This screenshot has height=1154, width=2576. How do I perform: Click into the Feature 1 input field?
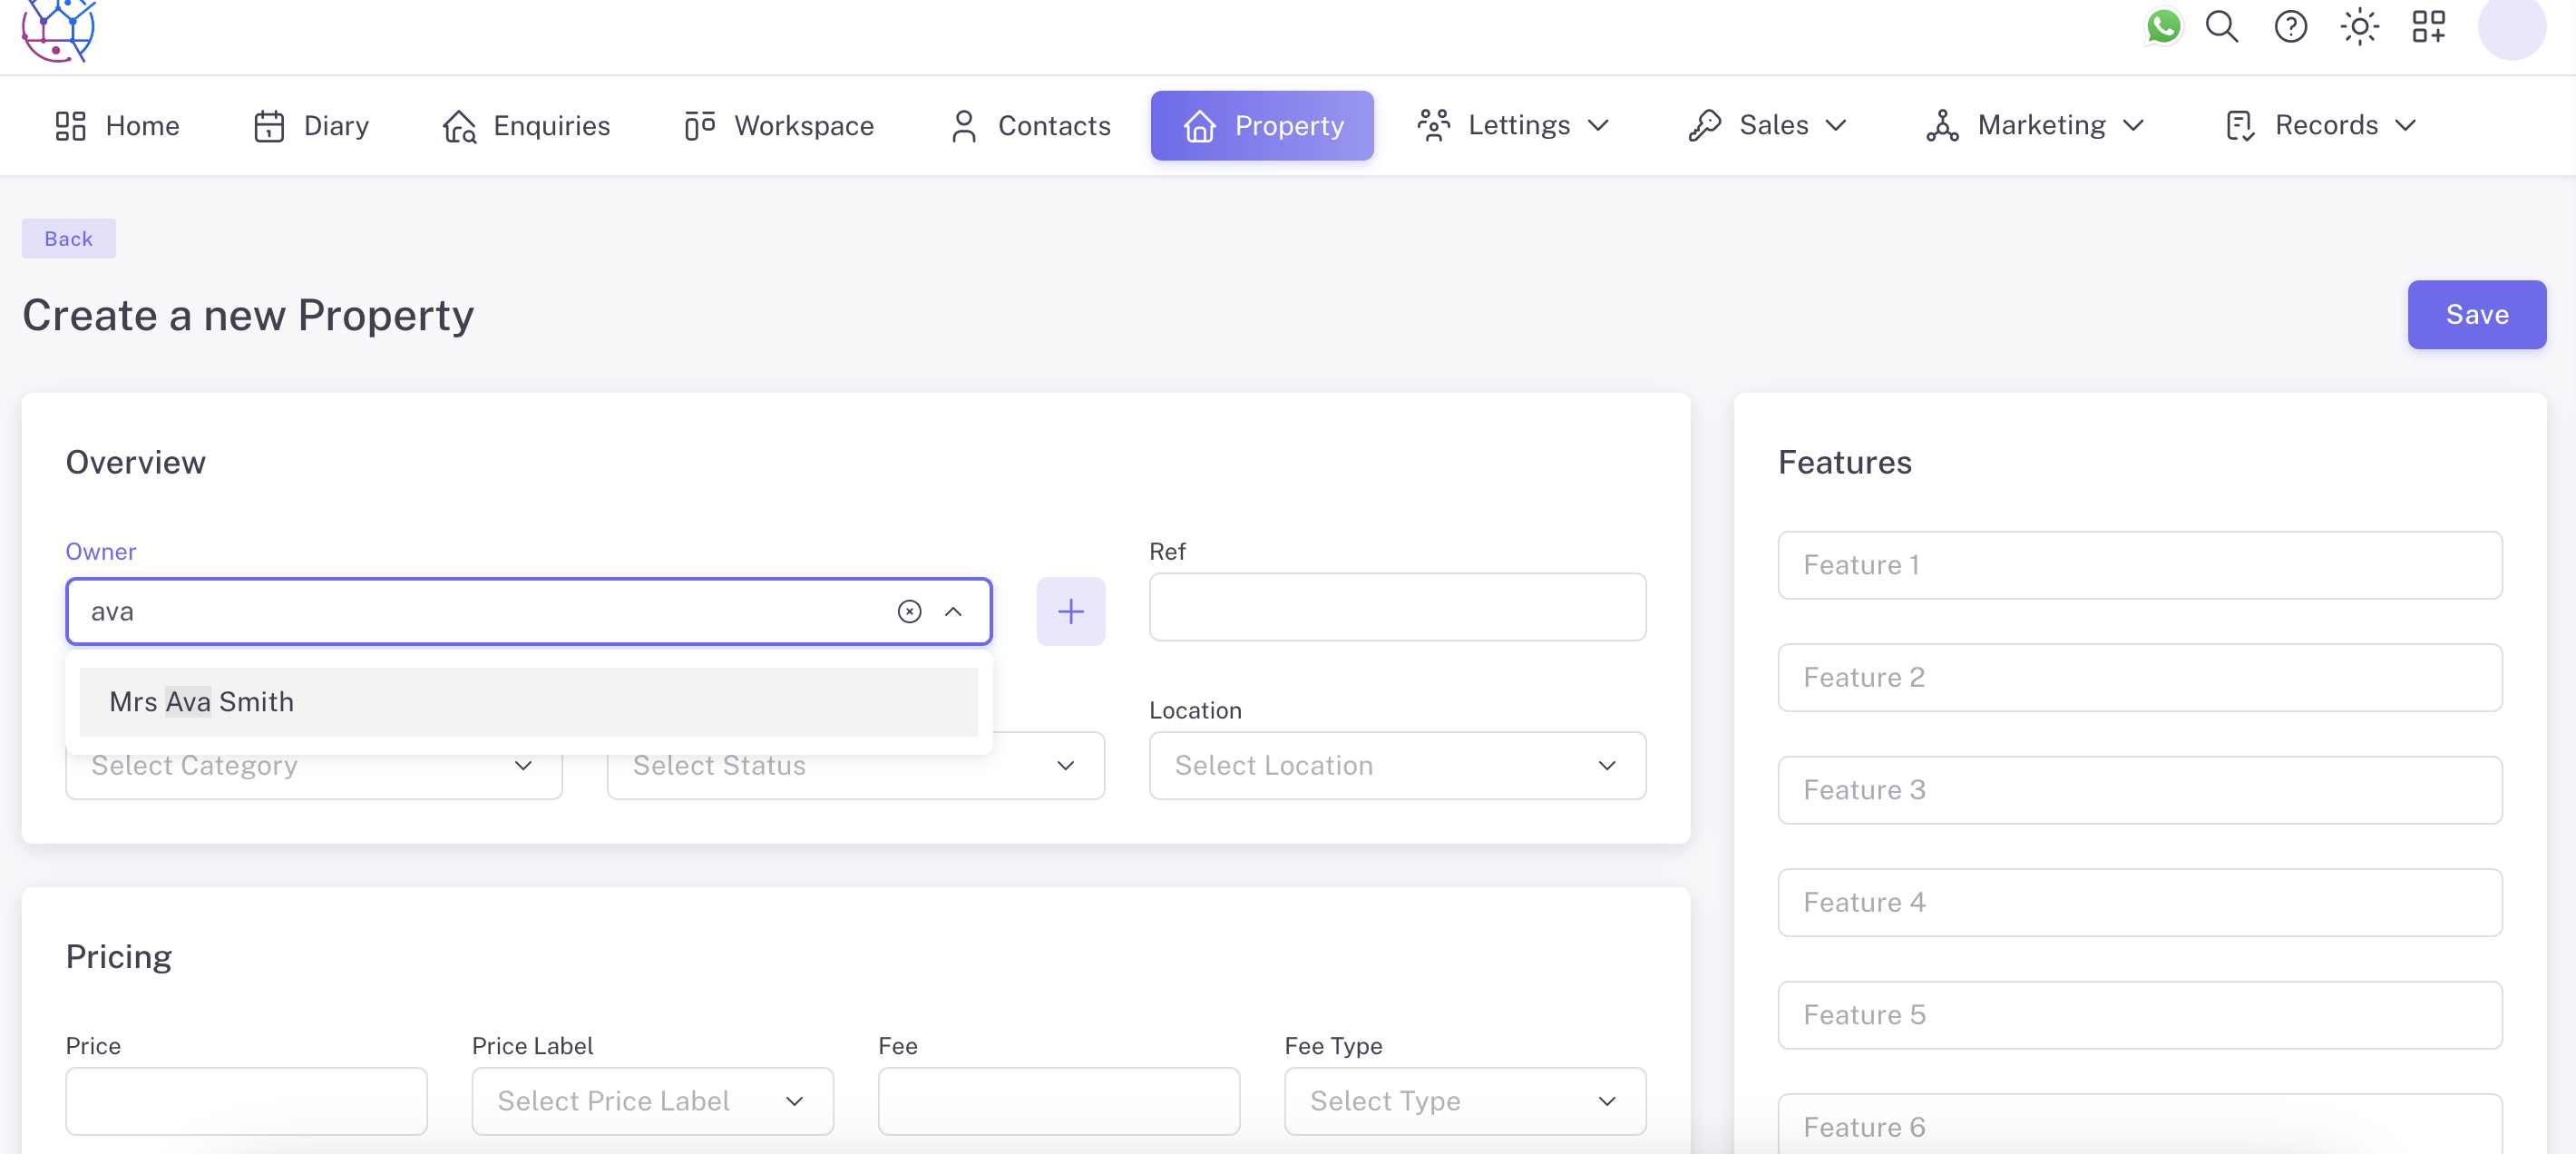[2139, 565]
